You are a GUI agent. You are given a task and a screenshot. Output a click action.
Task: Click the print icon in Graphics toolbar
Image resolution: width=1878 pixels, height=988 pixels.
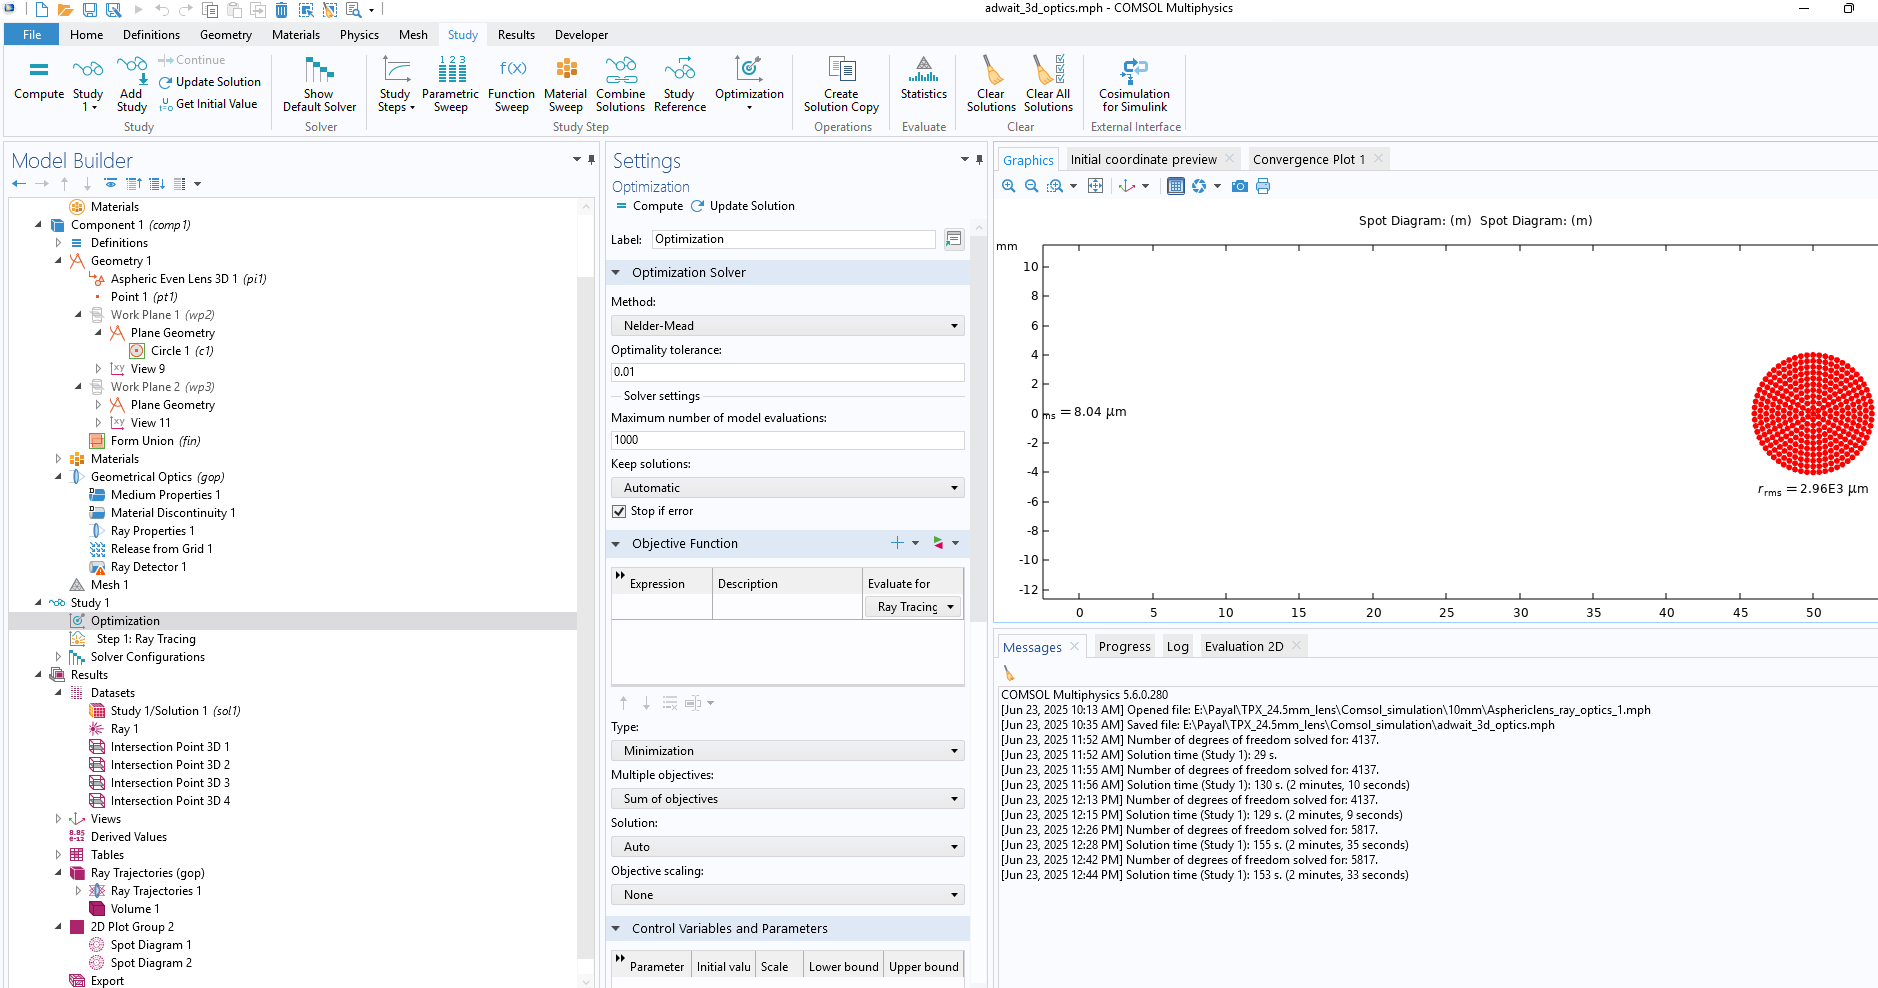1263,186
